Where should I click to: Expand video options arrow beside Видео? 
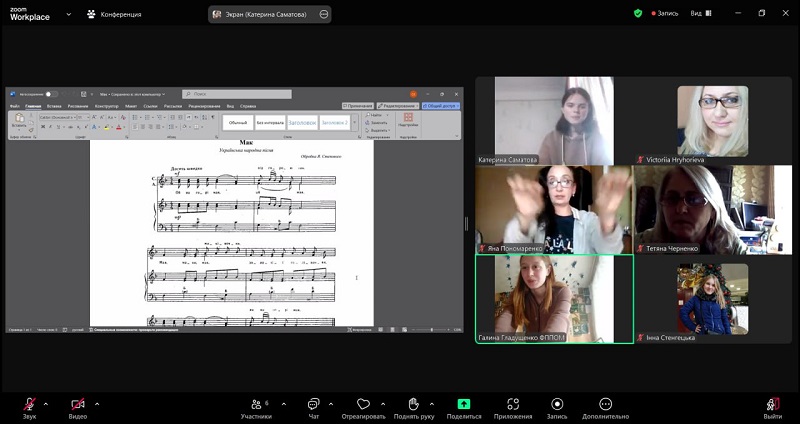click(x=97, y=404)
